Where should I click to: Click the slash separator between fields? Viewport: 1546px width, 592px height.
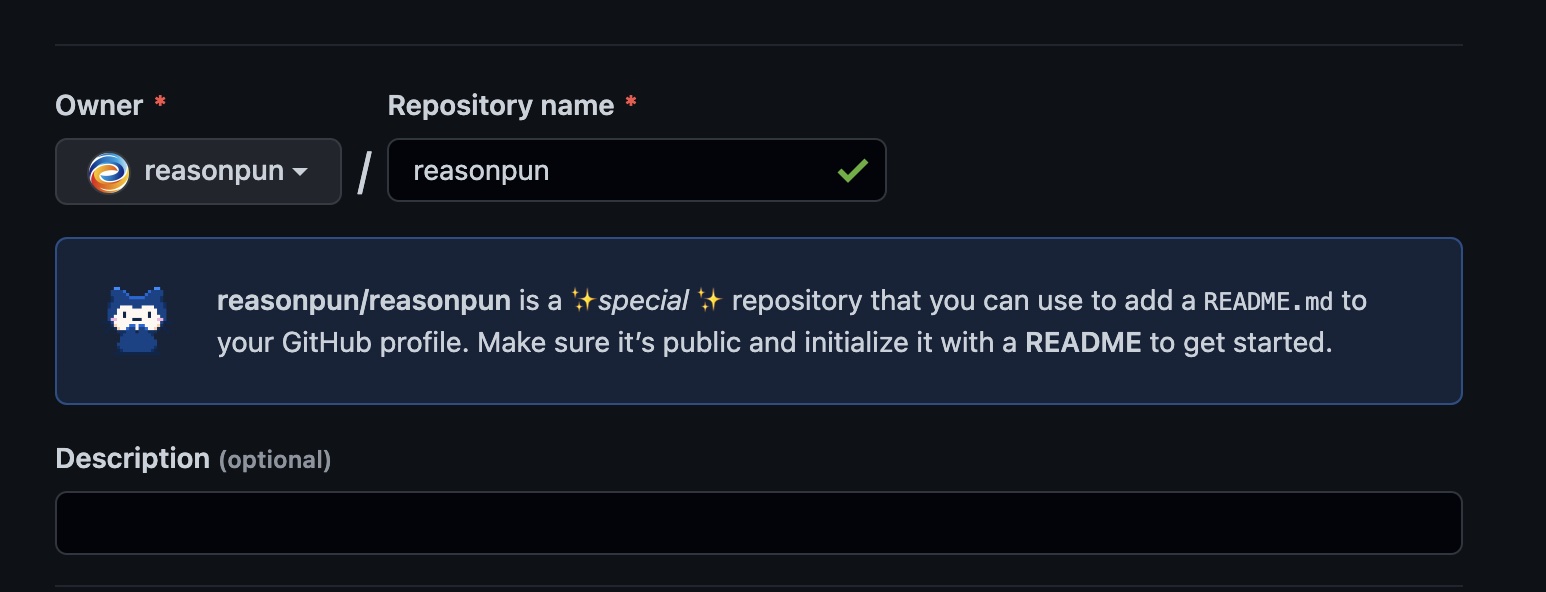364,172
